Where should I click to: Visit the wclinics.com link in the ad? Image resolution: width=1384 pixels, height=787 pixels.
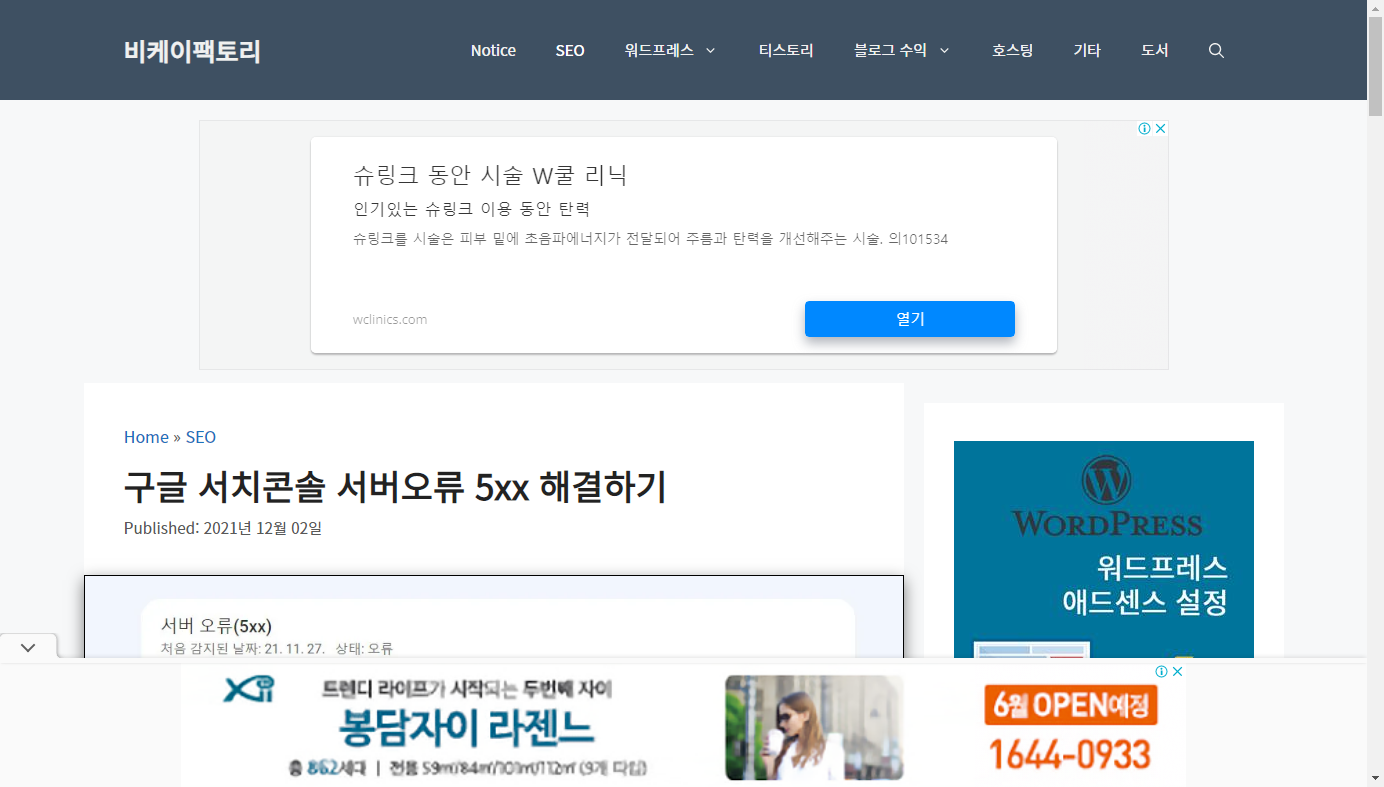pos(390,319)
